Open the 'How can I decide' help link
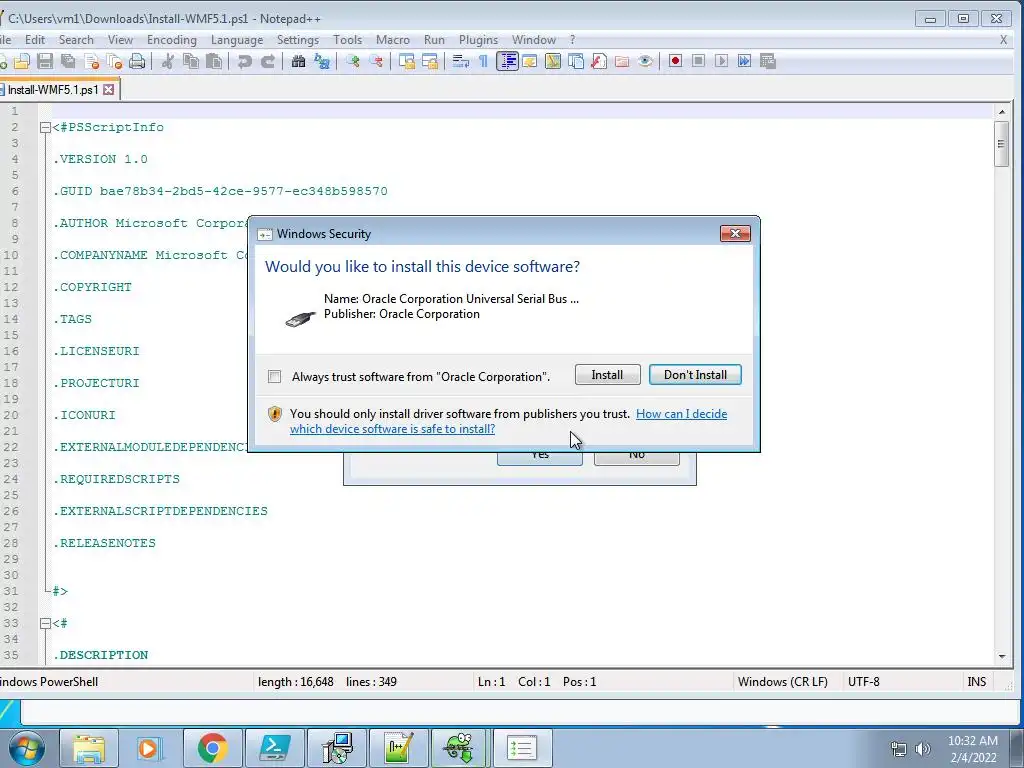Screen dimensions: 1024x768 681,414
